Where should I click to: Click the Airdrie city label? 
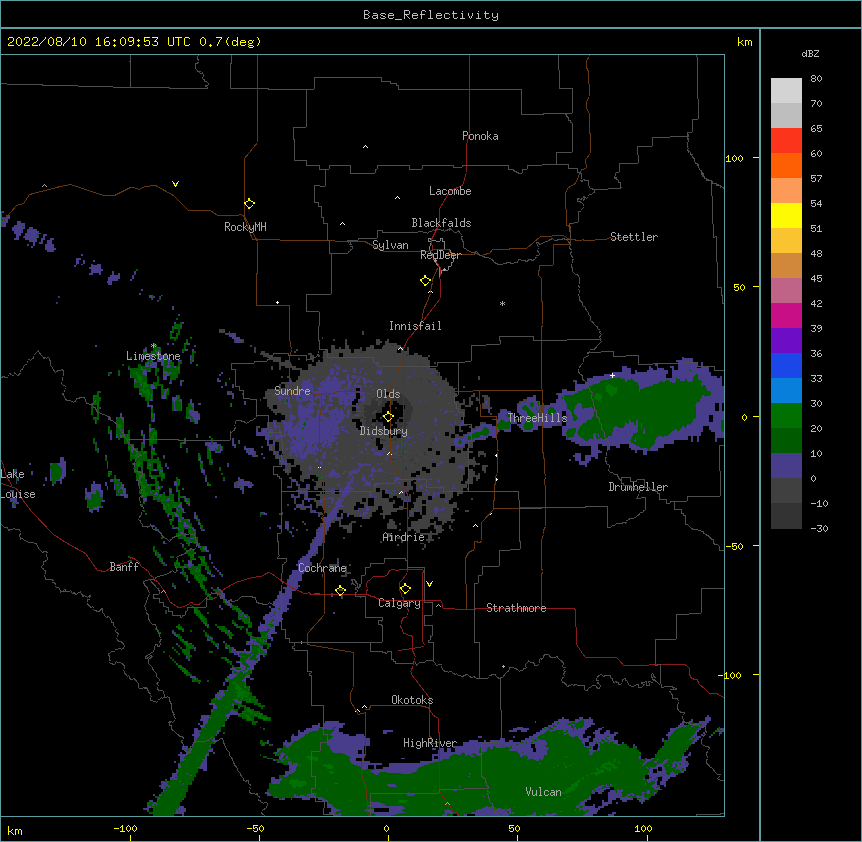click(x=404, y=537)
